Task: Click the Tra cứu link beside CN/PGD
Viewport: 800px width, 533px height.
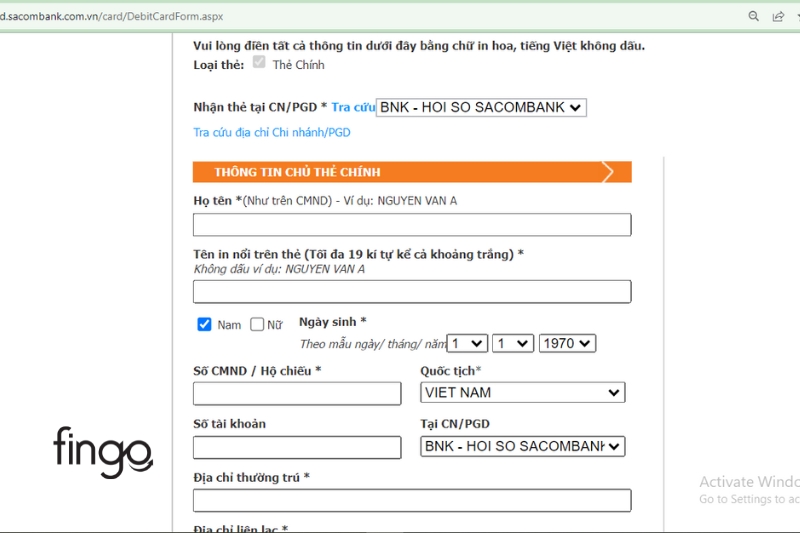Action: pyautogui.click(x=353, y=107)
